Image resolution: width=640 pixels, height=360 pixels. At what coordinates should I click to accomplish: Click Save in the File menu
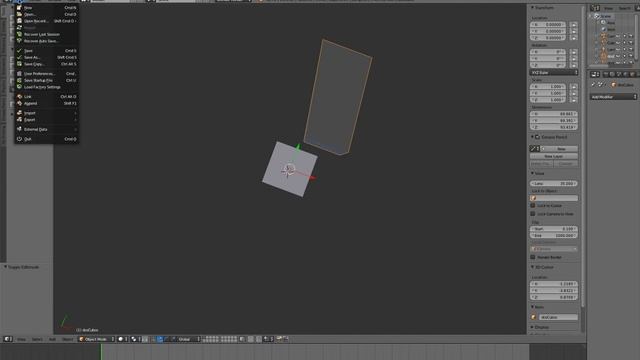(x=47, y=51)
